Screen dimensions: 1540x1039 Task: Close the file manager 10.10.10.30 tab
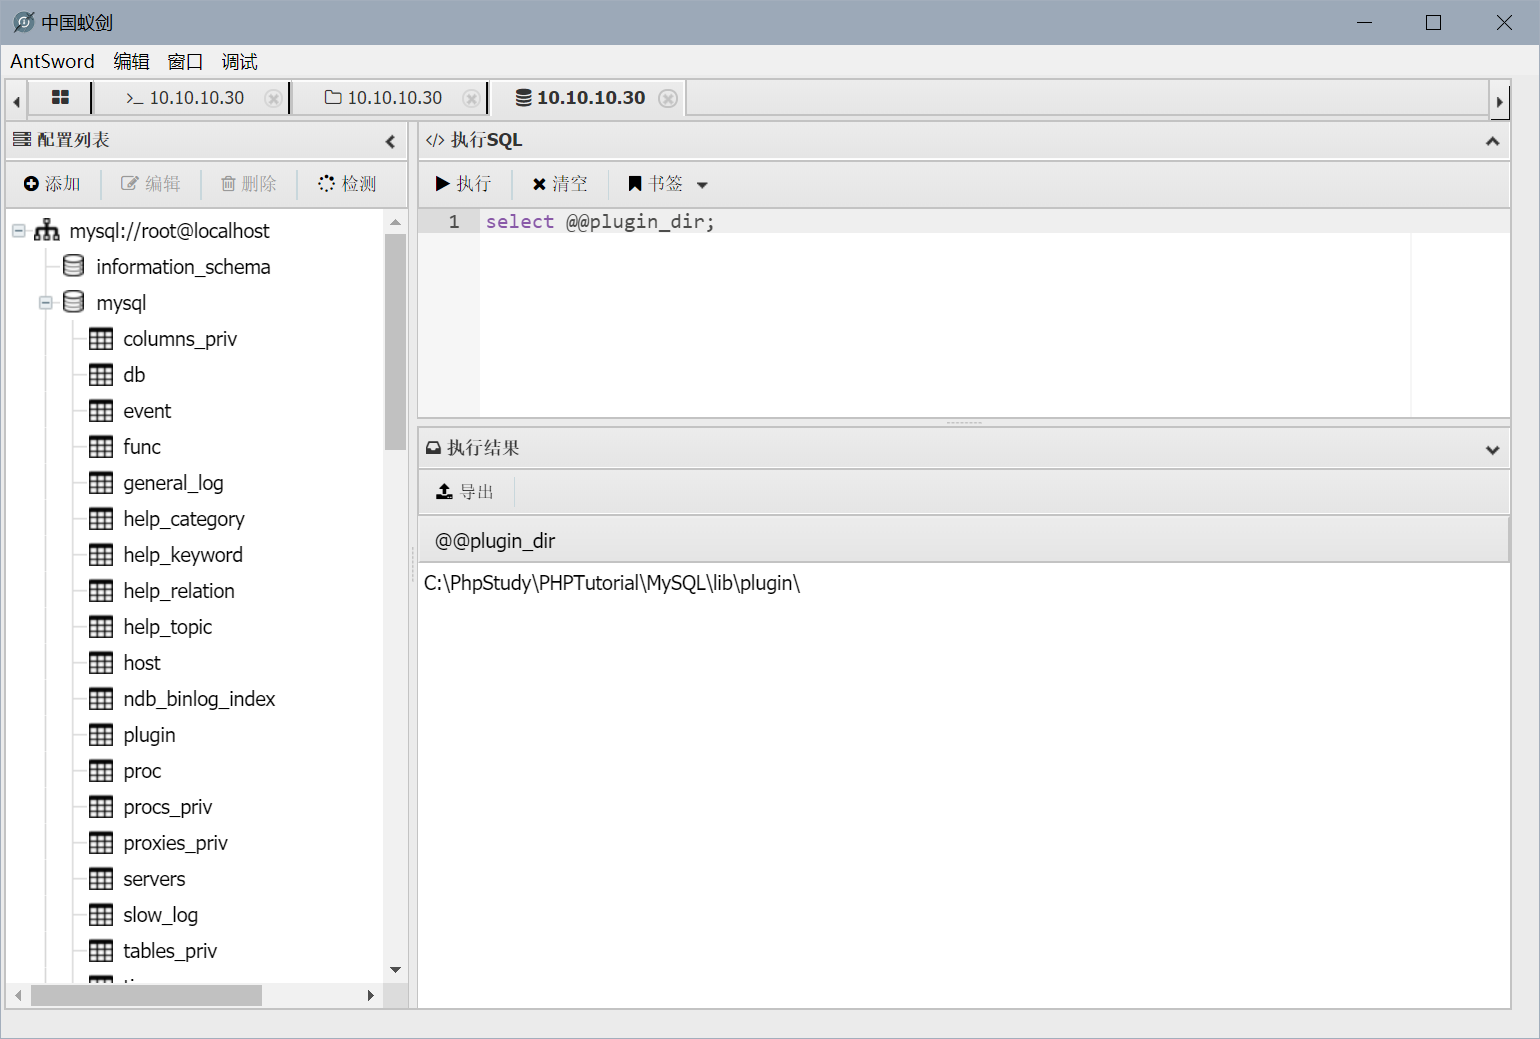[470, 98]
